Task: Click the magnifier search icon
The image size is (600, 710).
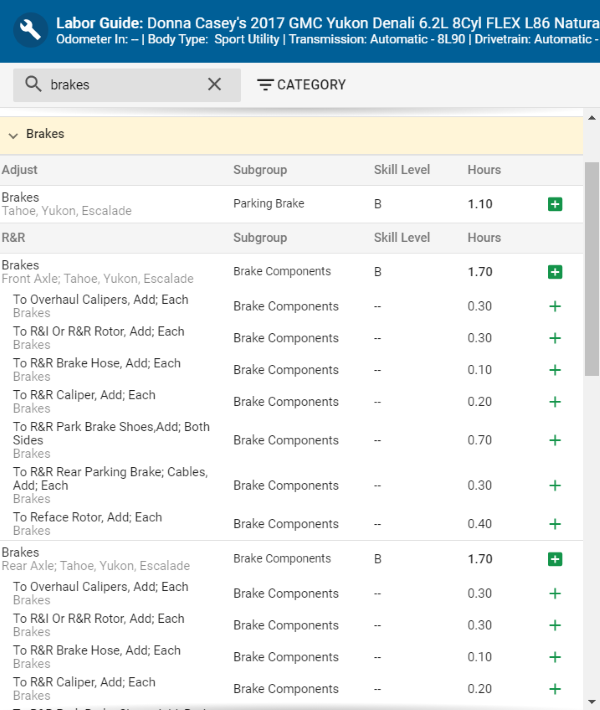Action: pyautogui.click(x=33, y=85)
